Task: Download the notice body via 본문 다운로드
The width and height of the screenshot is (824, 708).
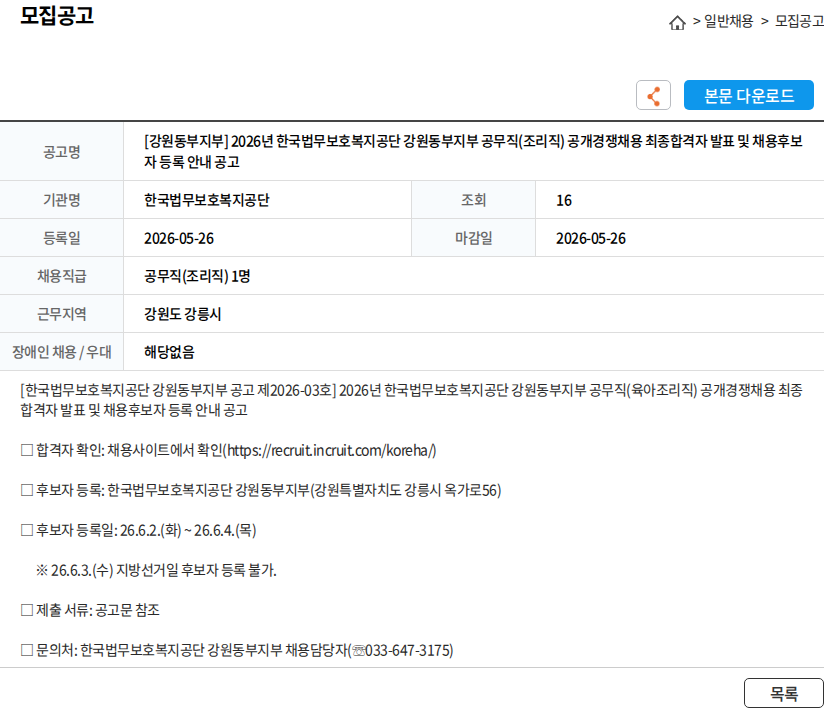Action: click(748, 95)
